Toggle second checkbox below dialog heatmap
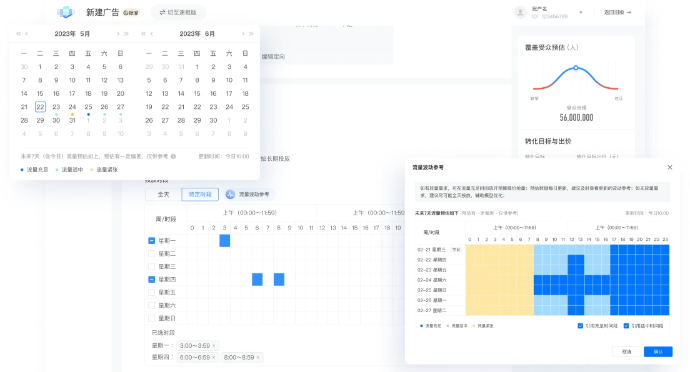The height and width of the screenshot is (372, 690). pyautogui.click(x=626, y=326)
